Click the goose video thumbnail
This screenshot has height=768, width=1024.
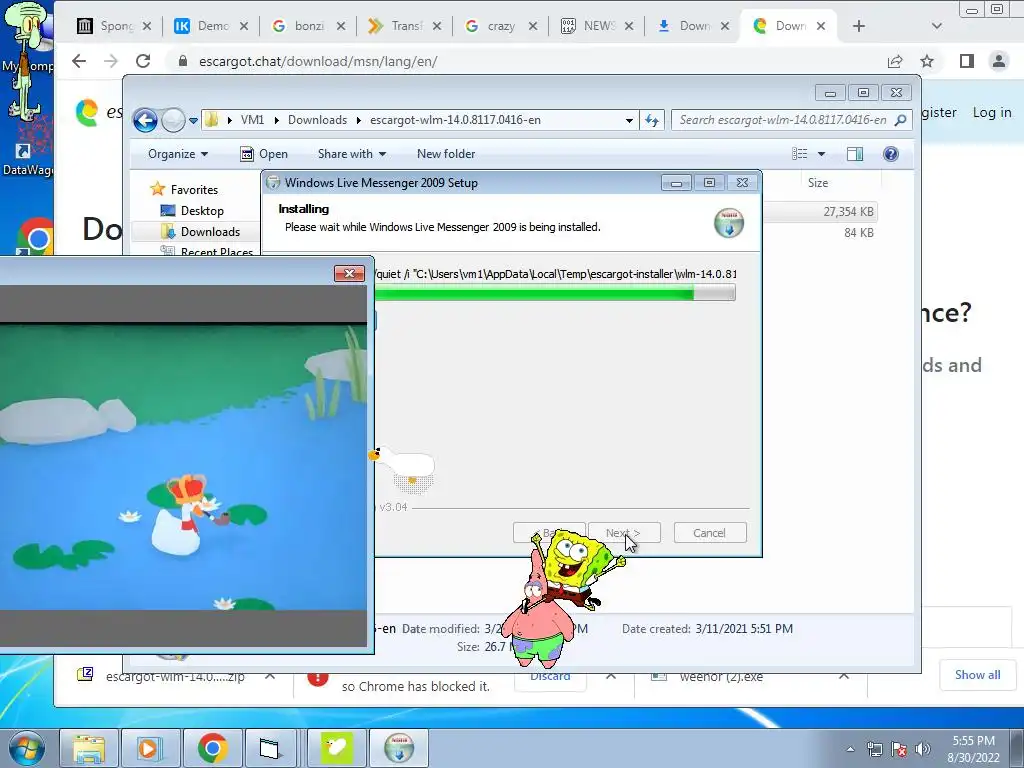[184, 467]
